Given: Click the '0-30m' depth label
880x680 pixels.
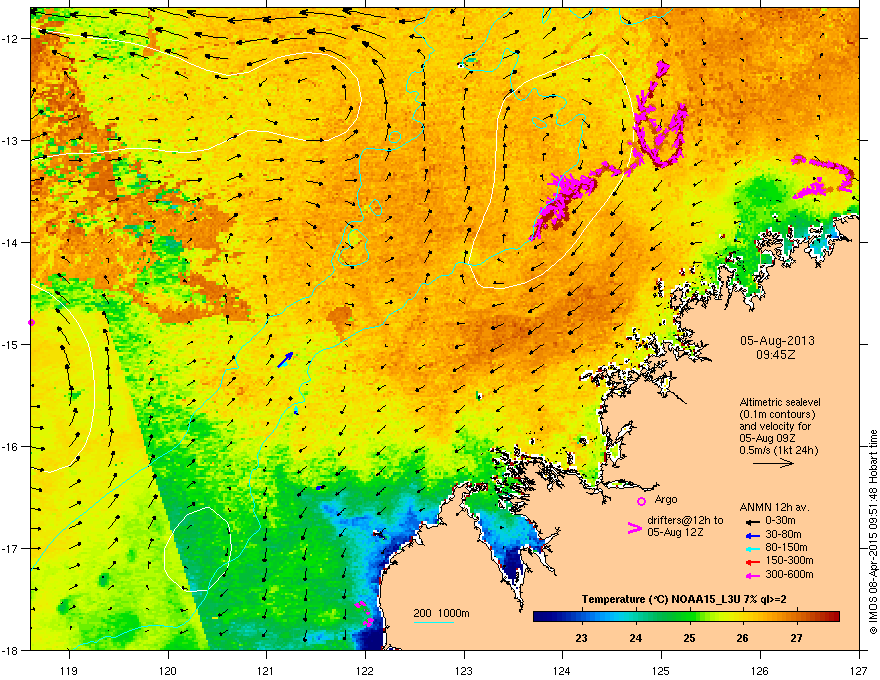Looking at the screenshot, I should tap(780, 521).
